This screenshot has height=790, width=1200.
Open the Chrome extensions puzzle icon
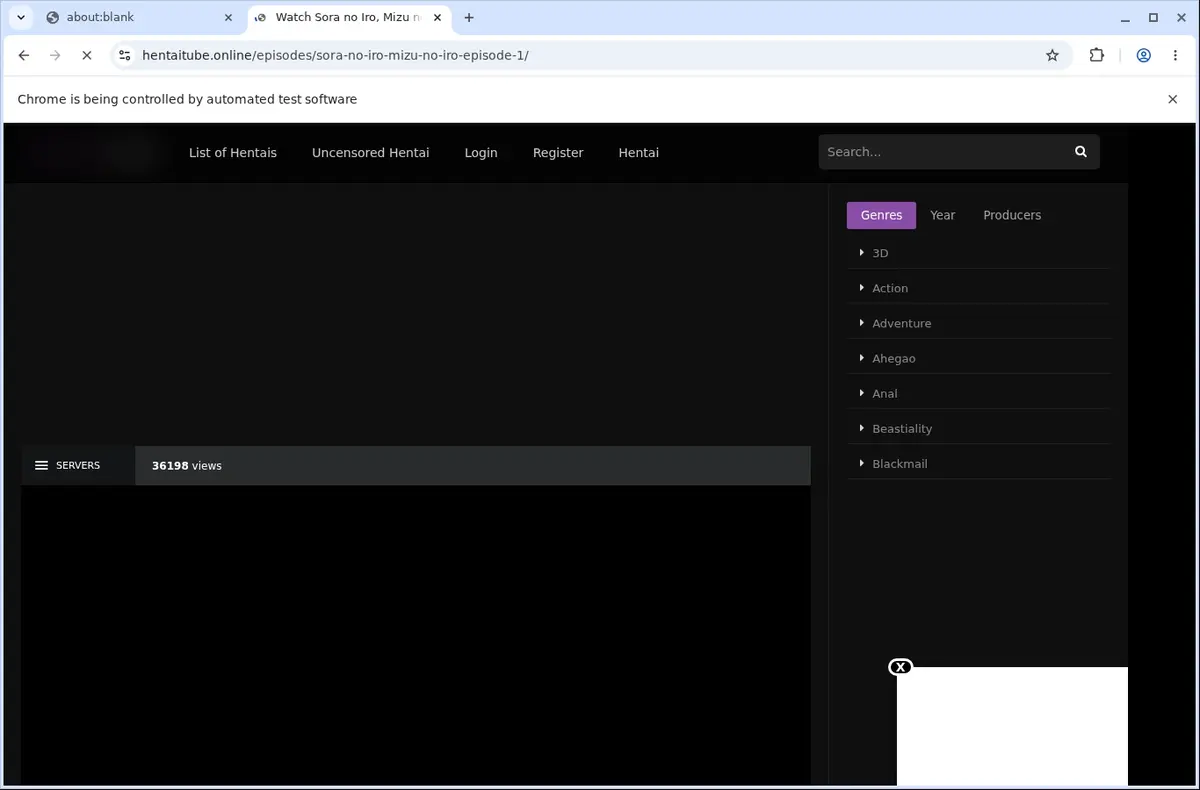(x=1097, y=55)
